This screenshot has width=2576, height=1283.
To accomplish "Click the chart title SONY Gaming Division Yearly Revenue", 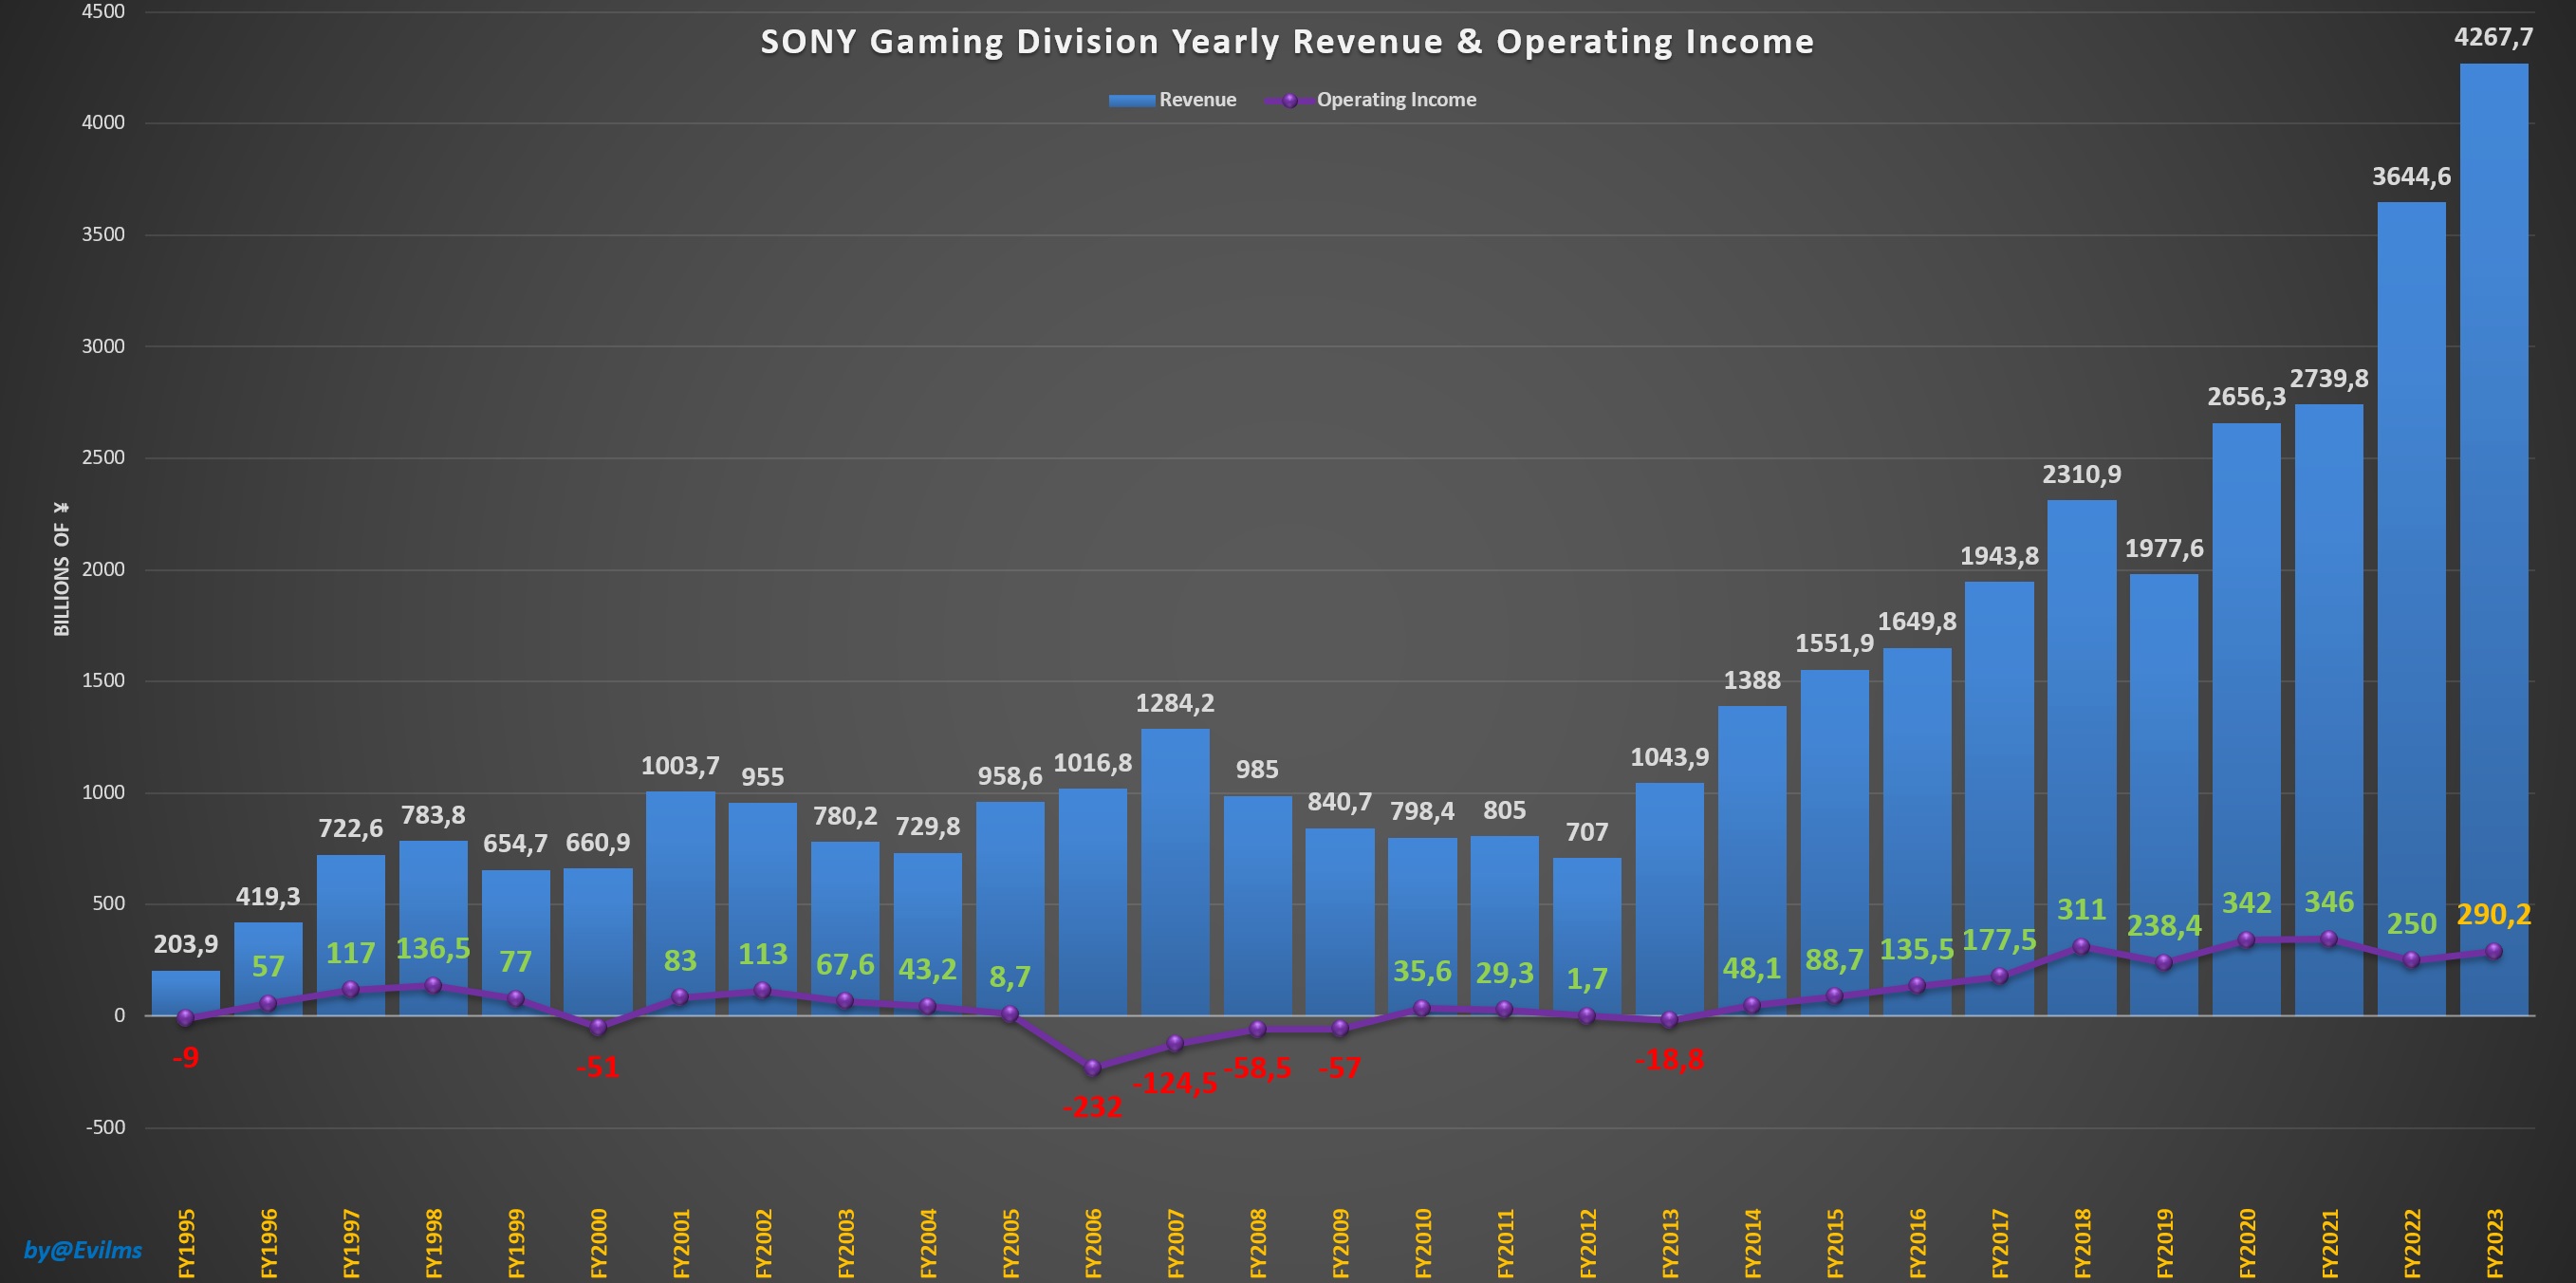I will point(1287,42).
